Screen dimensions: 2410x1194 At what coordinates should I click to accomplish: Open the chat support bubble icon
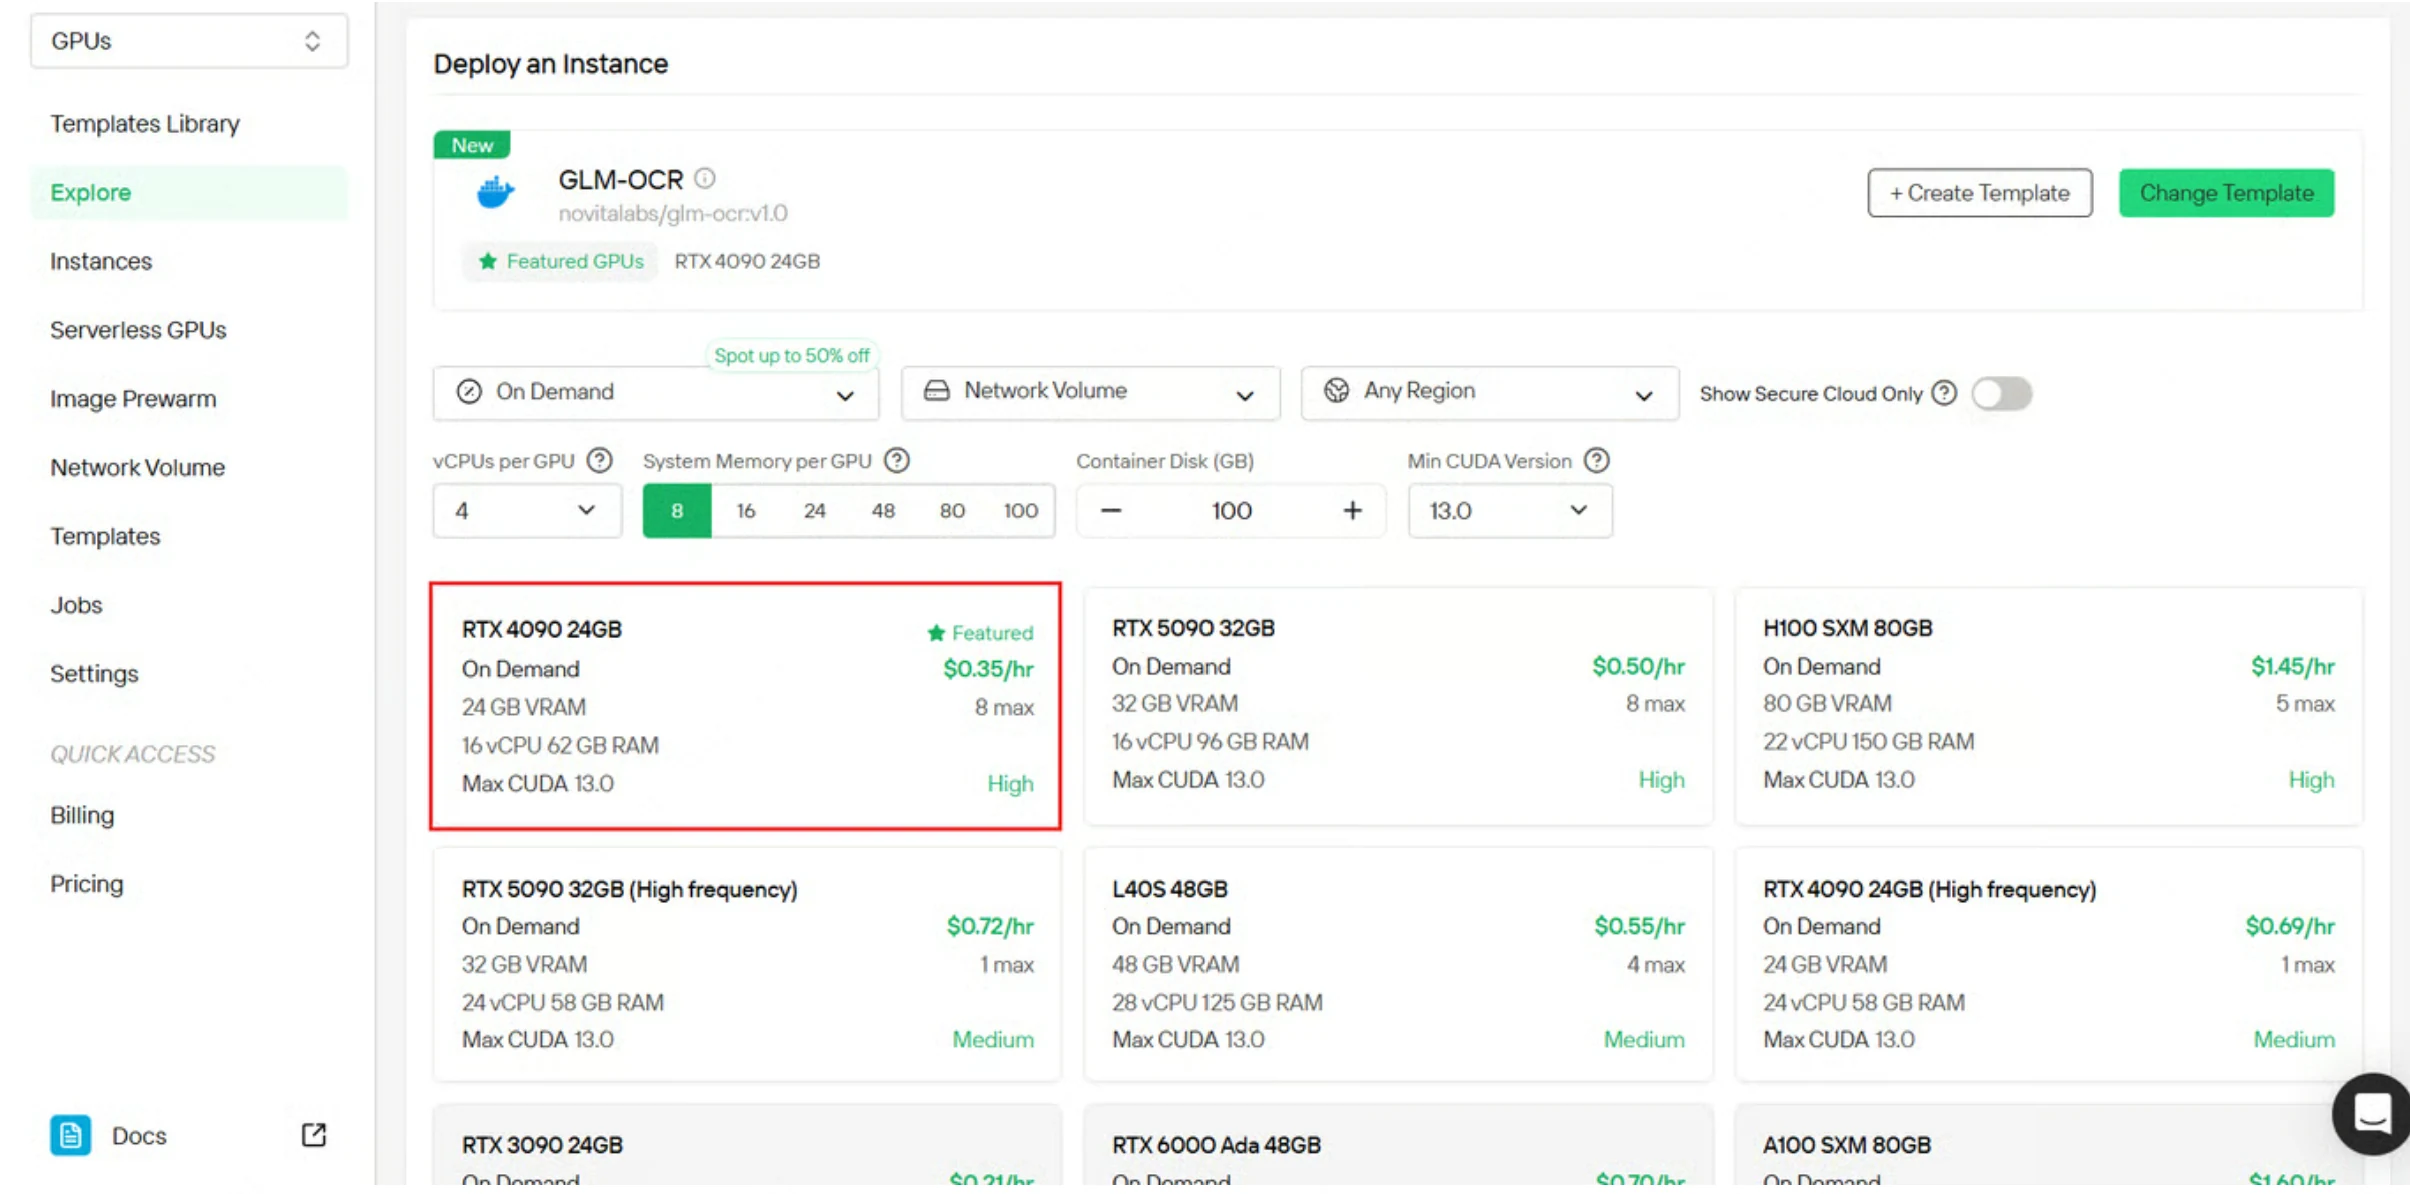[x=2371, y=1113]
